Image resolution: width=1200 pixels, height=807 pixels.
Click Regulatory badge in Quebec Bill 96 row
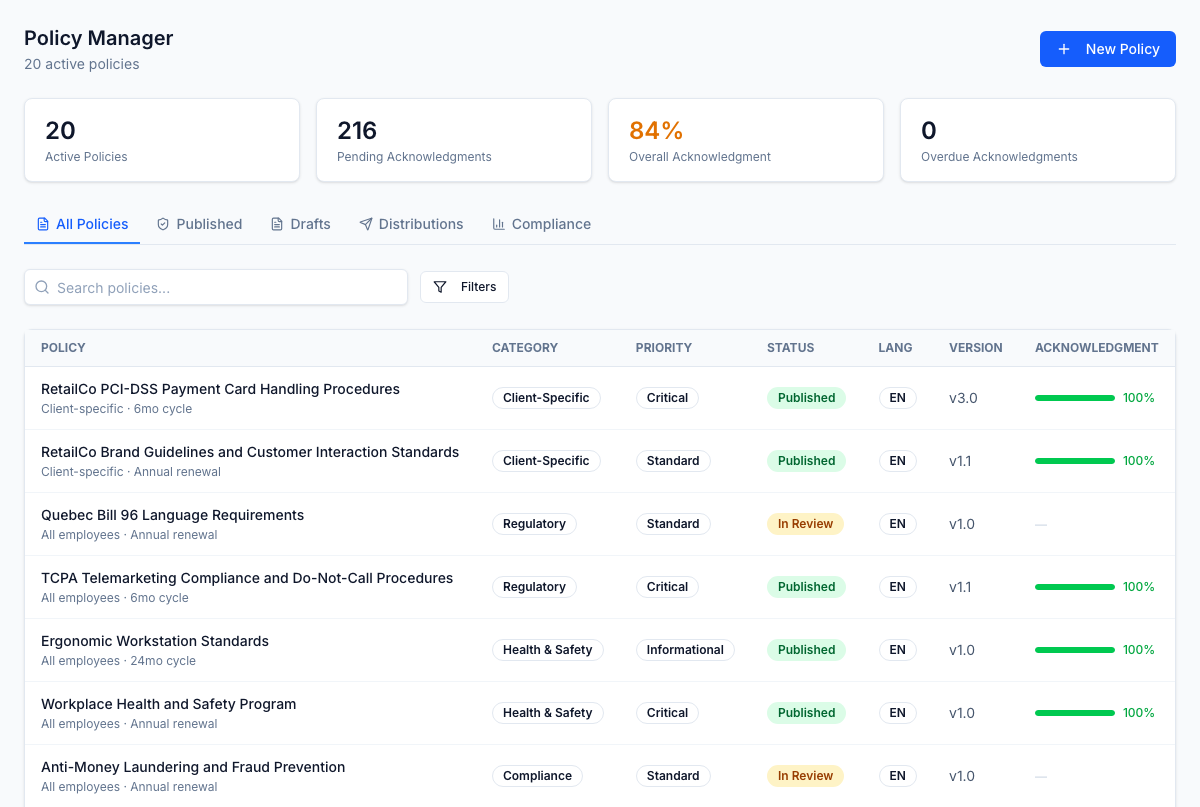click(534, 524)
